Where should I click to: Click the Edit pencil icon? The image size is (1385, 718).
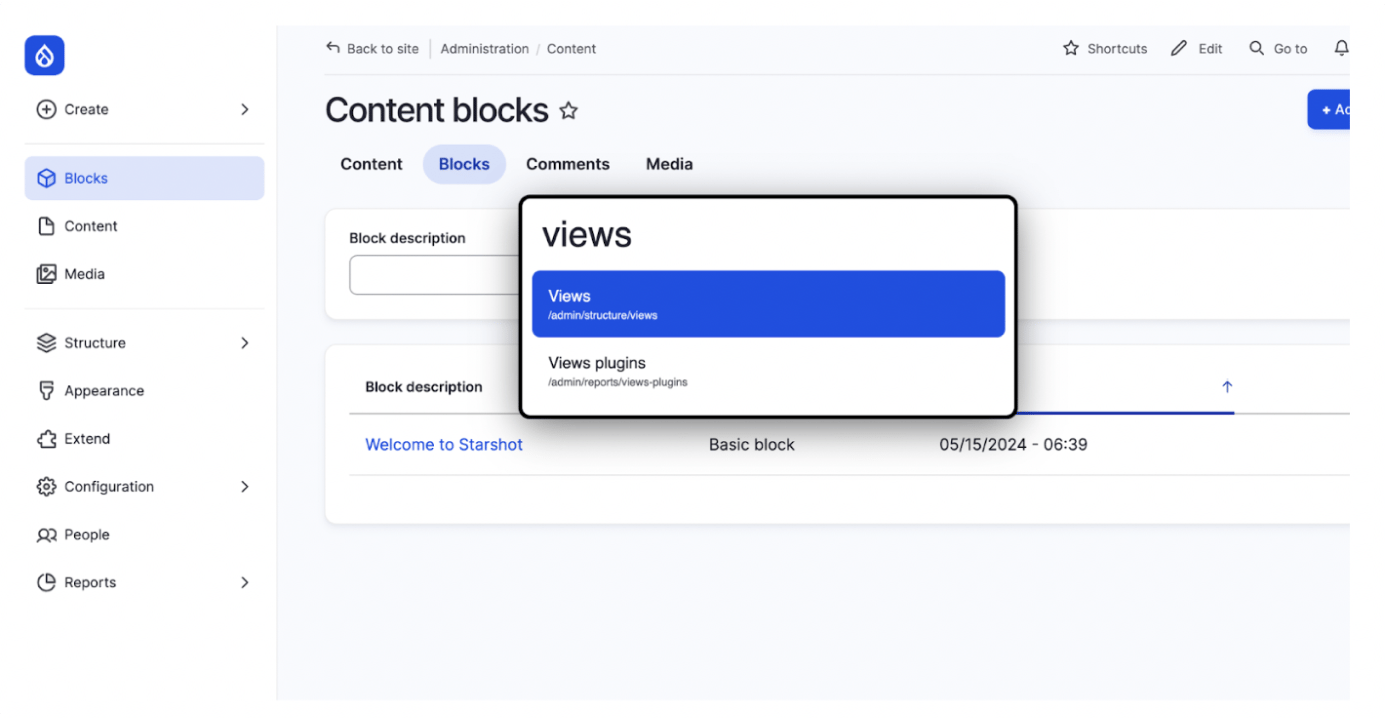pos(1179,48)
